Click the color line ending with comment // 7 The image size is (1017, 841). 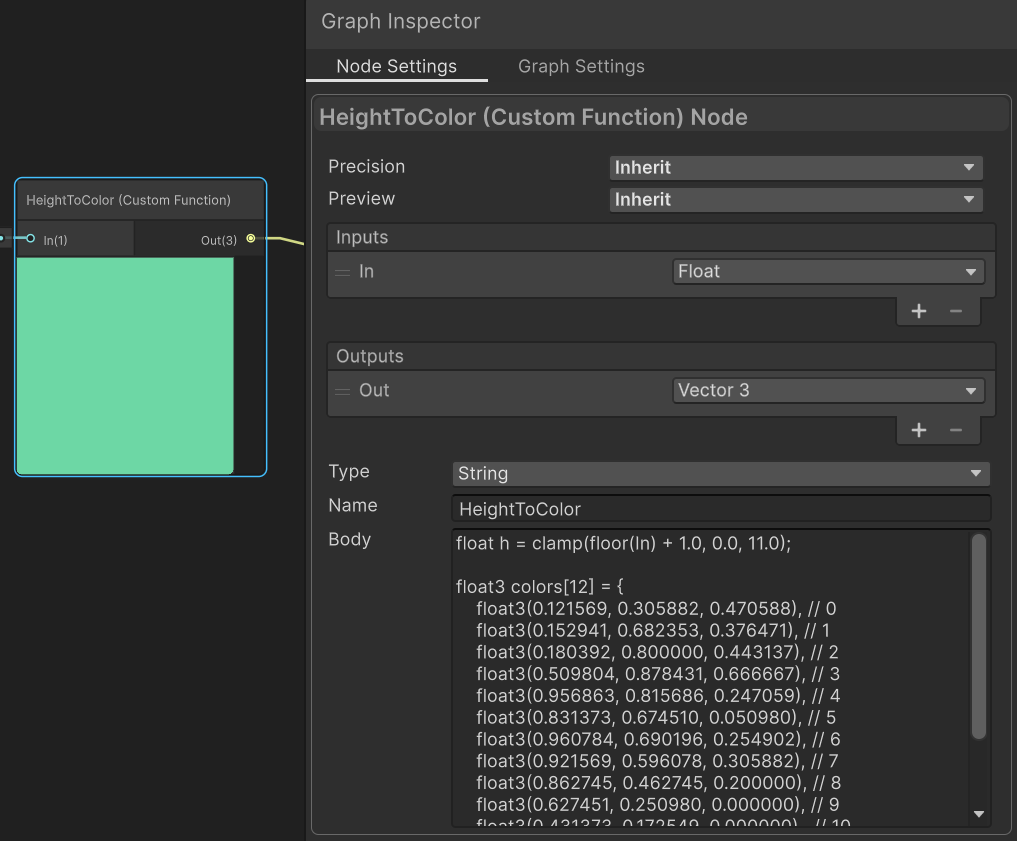[x=657, y=761]
